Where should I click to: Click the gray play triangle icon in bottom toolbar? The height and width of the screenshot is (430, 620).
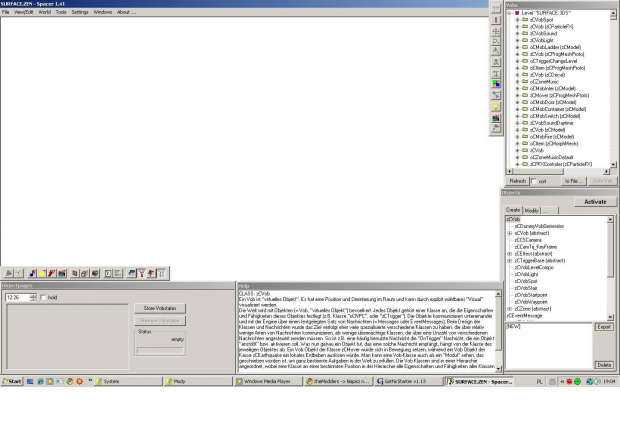8,273
